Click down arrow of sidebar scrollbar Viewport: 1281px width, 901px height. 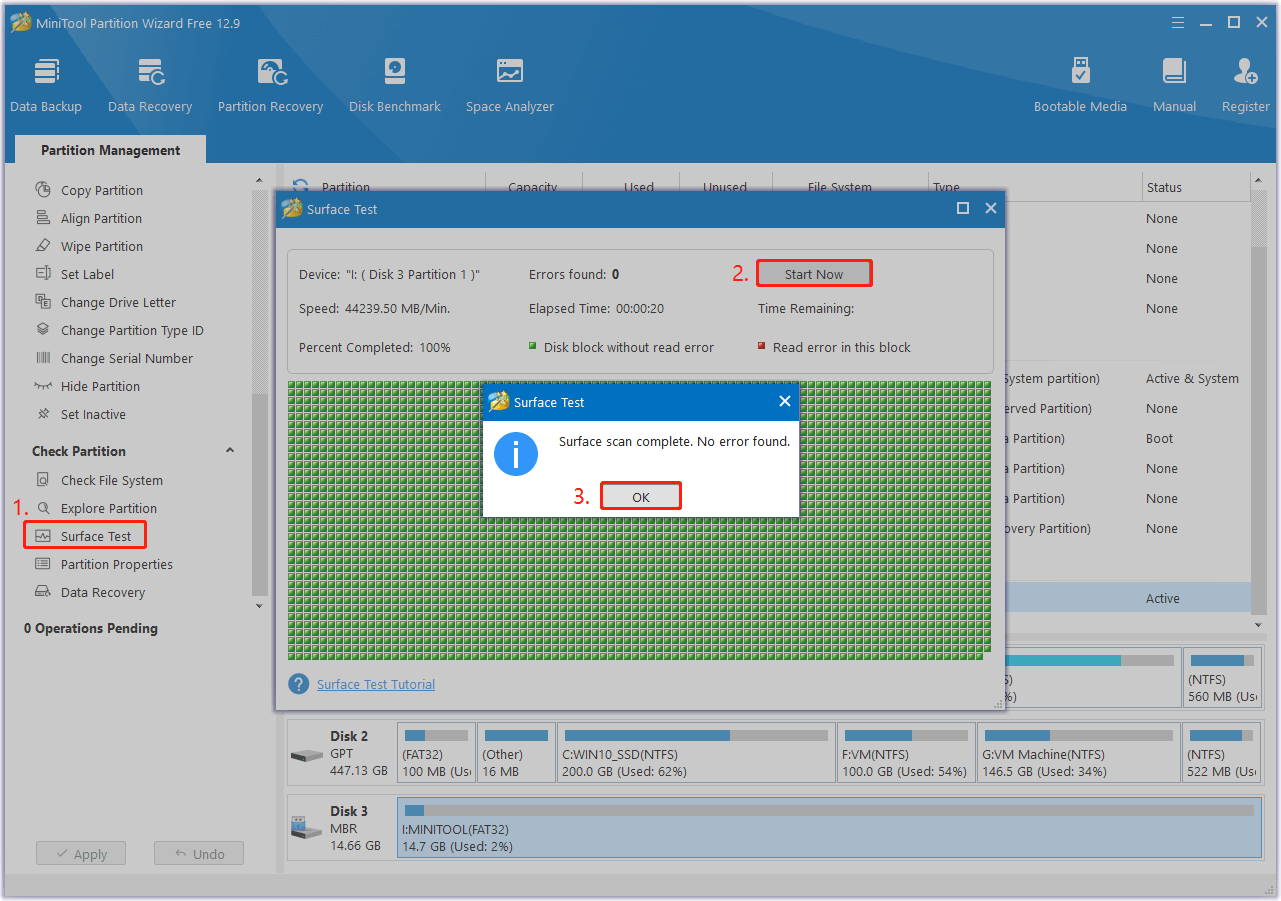tap(260, 606)
